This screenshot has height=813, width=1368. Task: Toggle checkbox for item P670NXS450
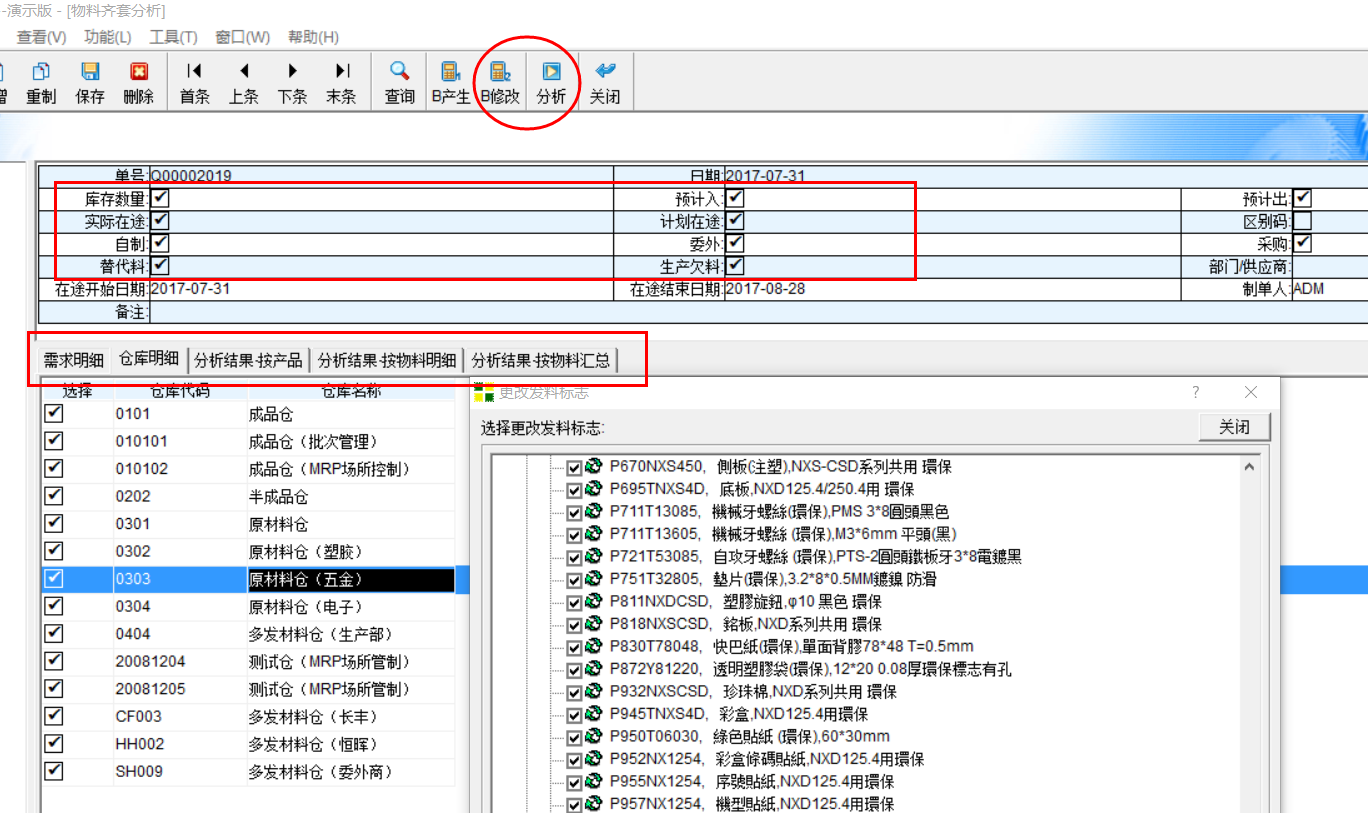click(x=574, y=467)
